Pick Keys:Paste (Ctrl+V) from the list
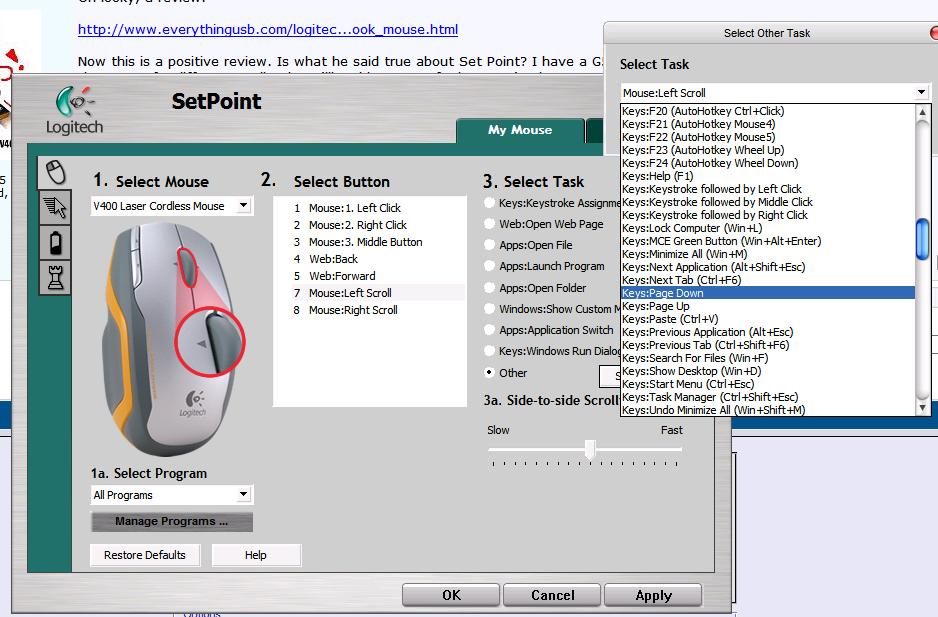 (x=768, y=319)
